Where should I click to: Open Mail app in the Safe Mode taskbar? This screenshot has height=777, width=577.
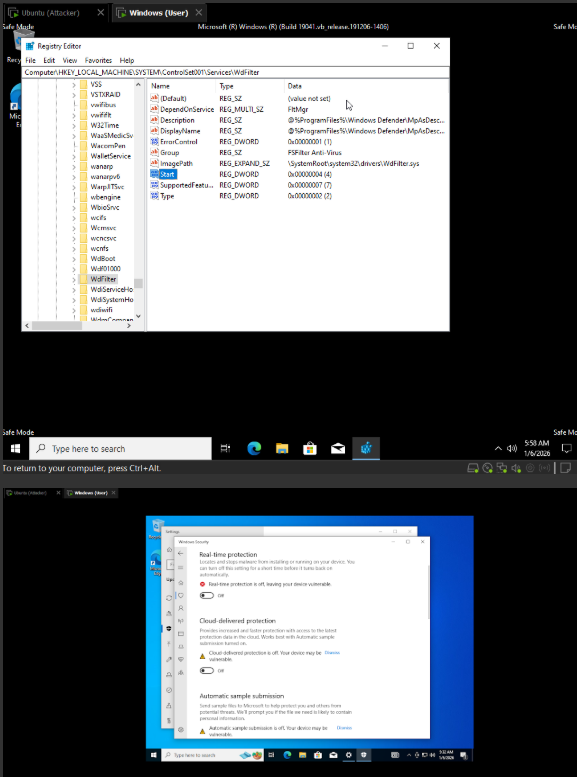(x=338, y=448)
